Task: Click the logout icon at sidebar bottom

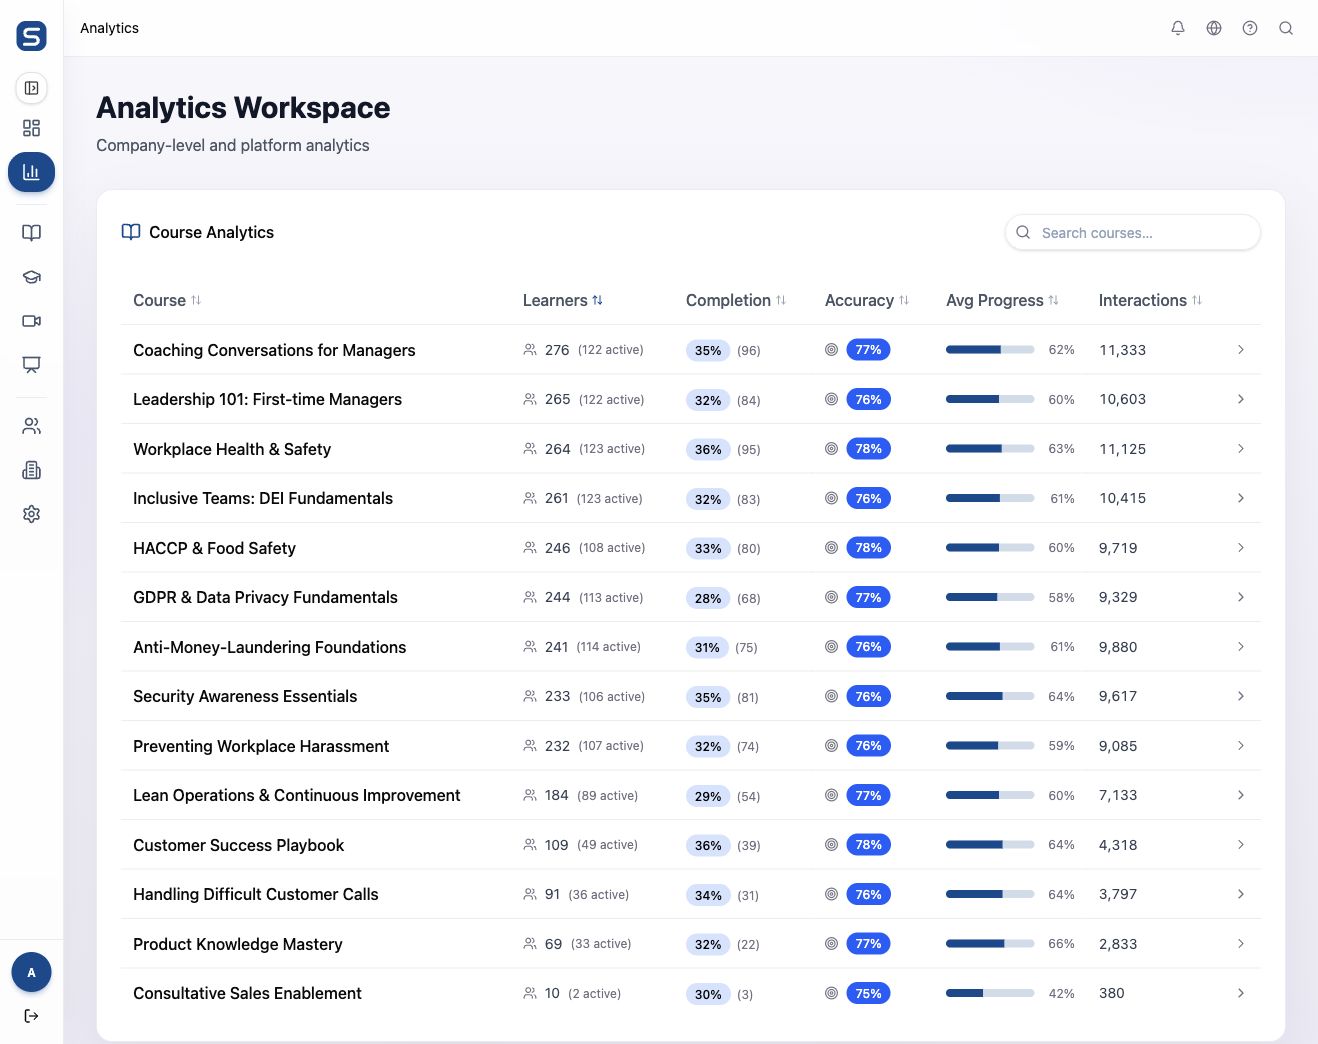Action: click(31, 1016)
